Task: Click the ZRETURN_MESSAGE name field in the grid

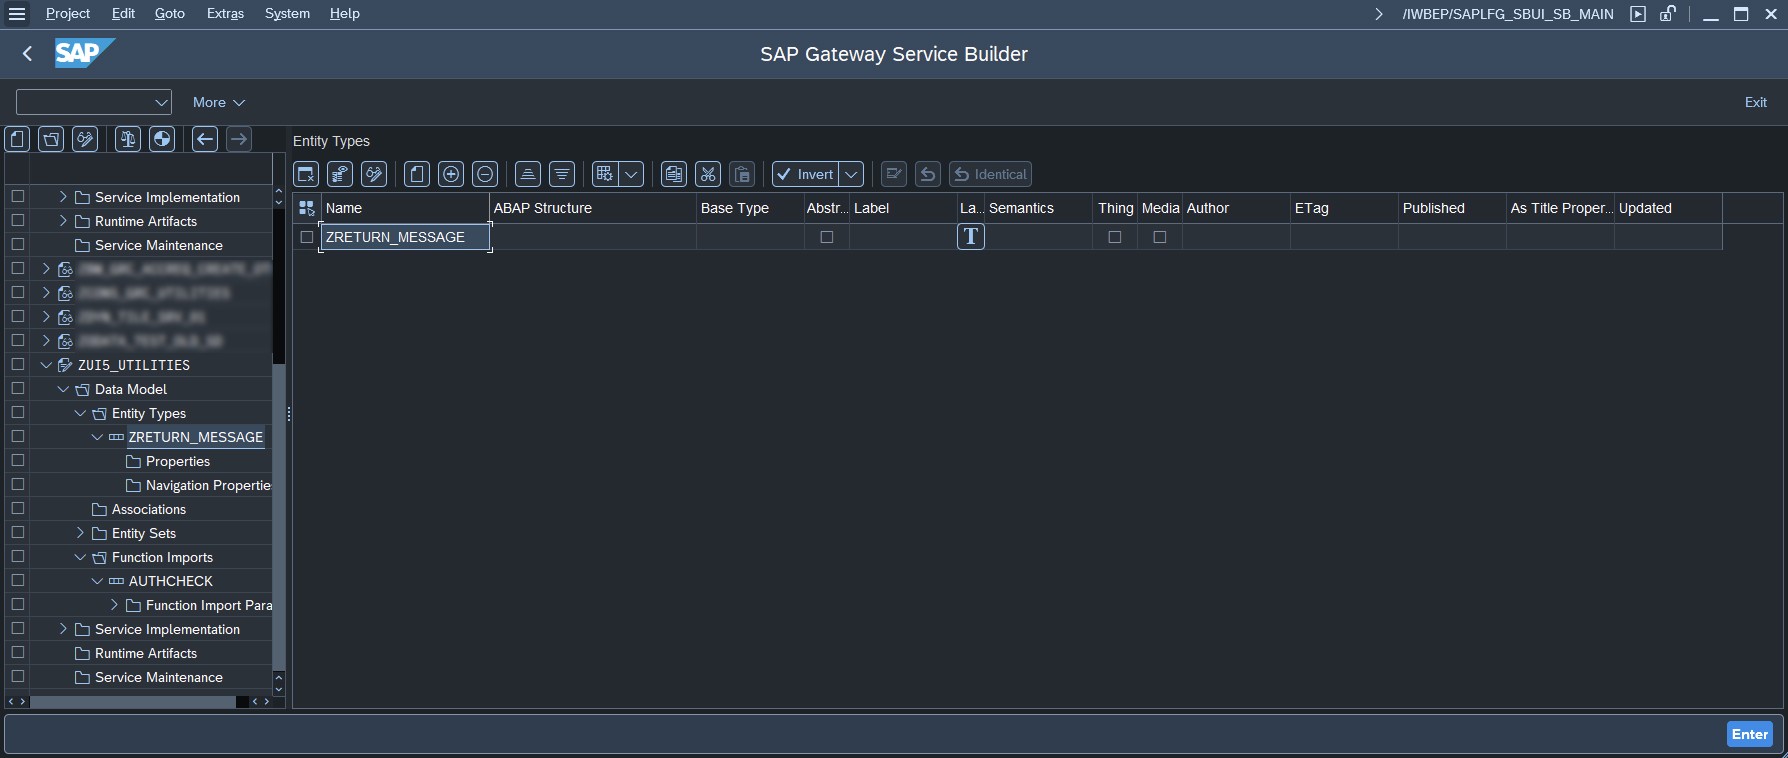Action: (x=405, y=237)
